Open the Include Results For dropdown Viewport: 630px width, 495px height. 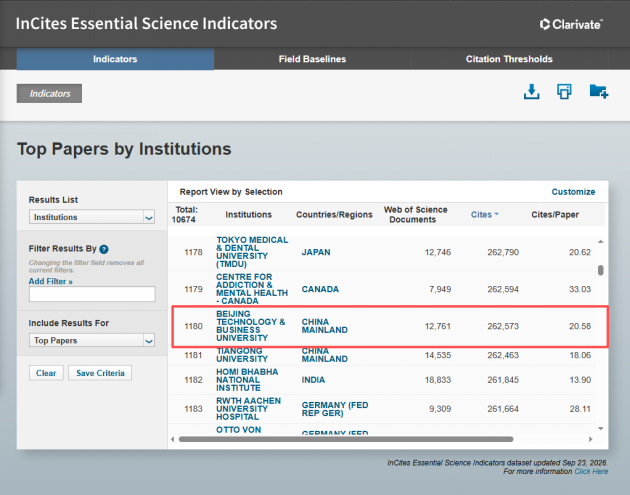click(92, 340)
